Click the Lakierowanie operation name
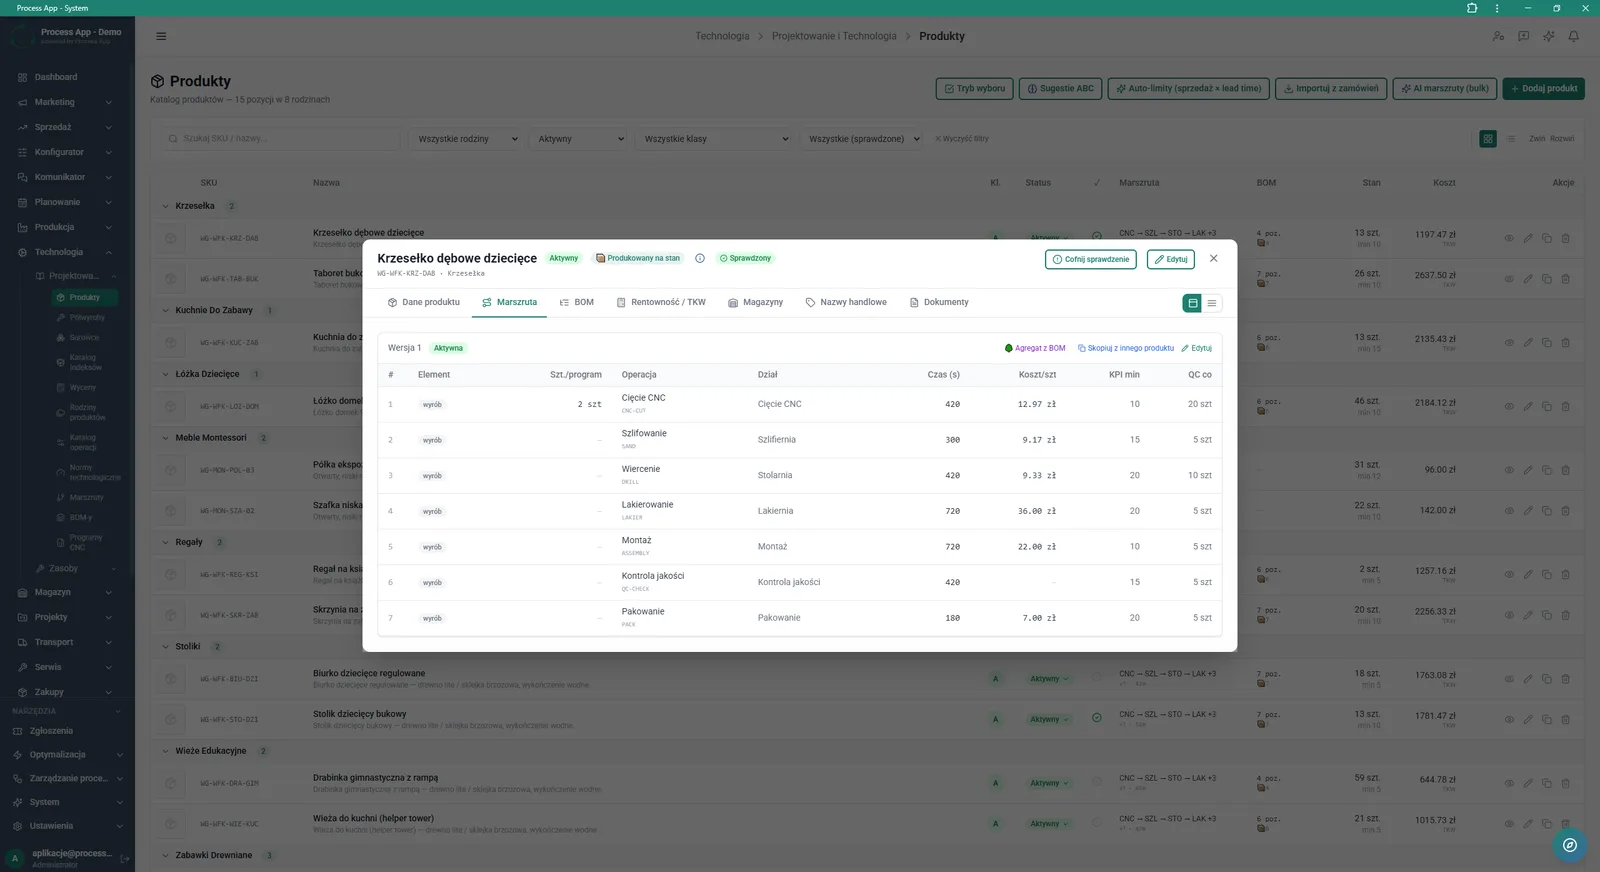The height and width of the screenshot is (872, 1600). (x=647, y=504)
